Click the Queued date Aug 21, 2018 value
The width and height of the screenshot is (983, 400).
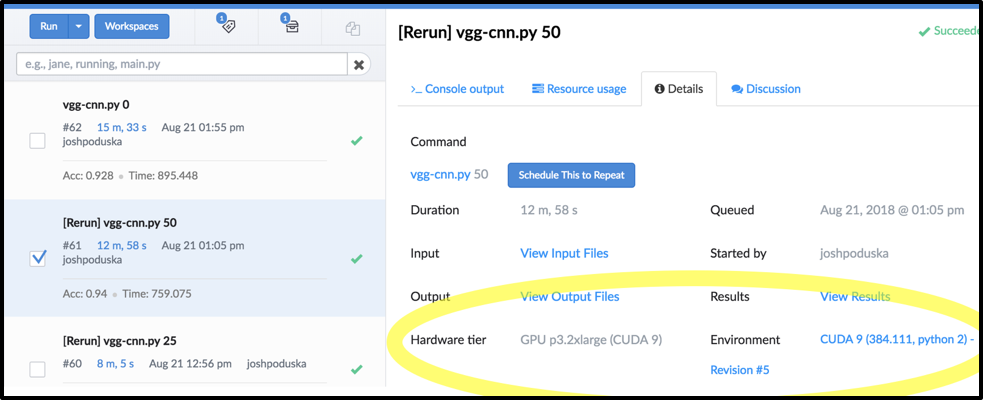click(892, 210)
